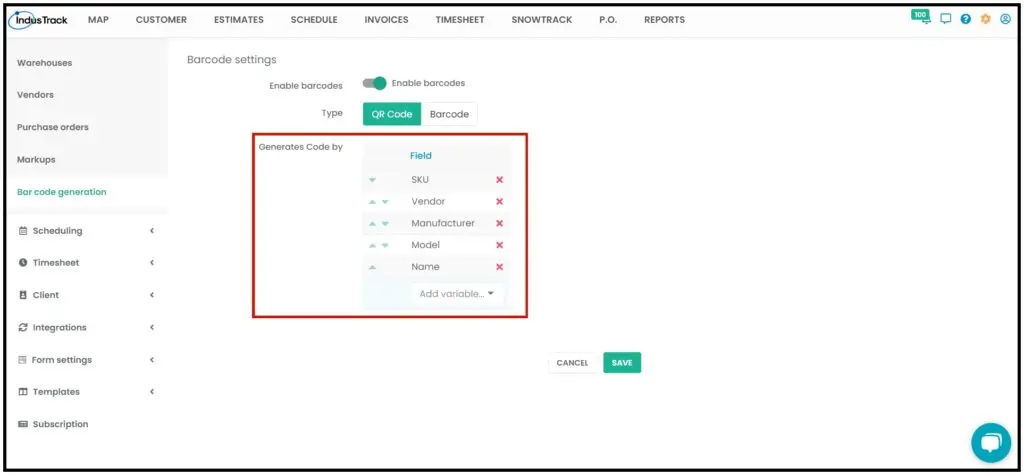This screenshot has width=1024, height=475.
Task: Click the Integrations sync icon in sidebar
Action: 23,327
